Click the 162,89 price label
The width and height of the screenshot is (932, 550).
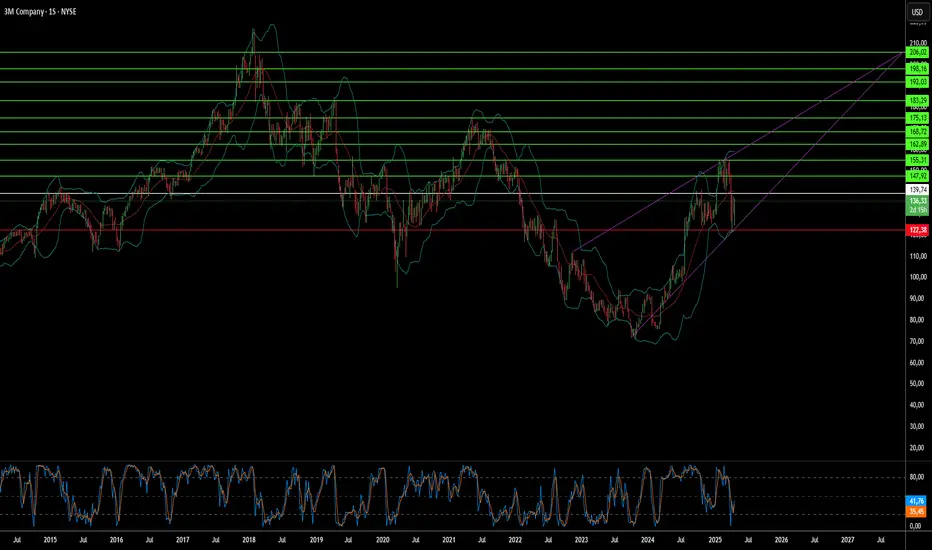[917, 144]
